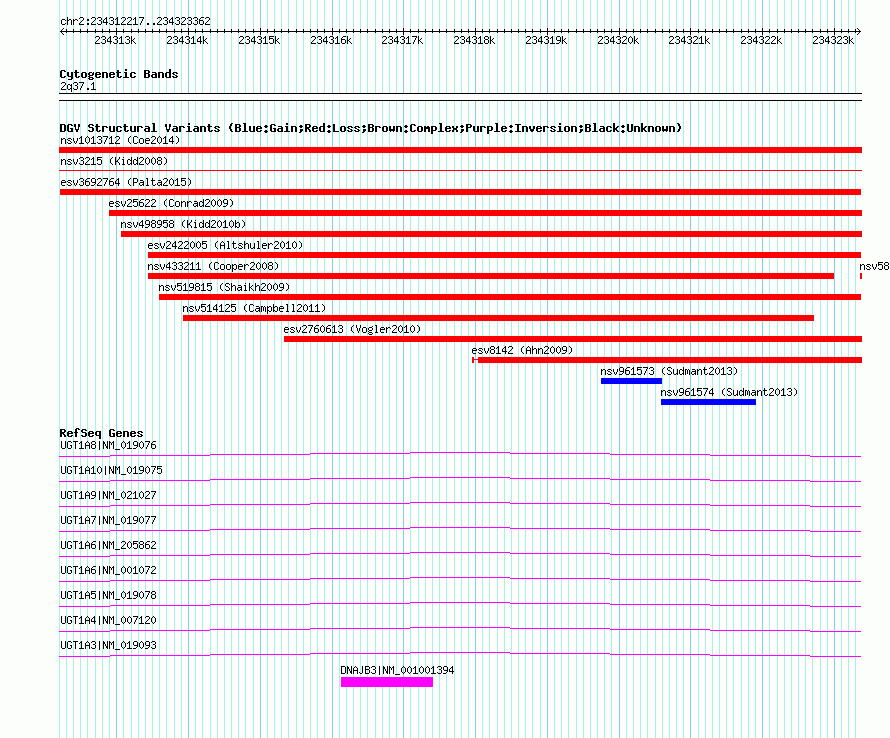
Task: Click the 234320k ruler tick label
Action: click(x=618, y=40)
